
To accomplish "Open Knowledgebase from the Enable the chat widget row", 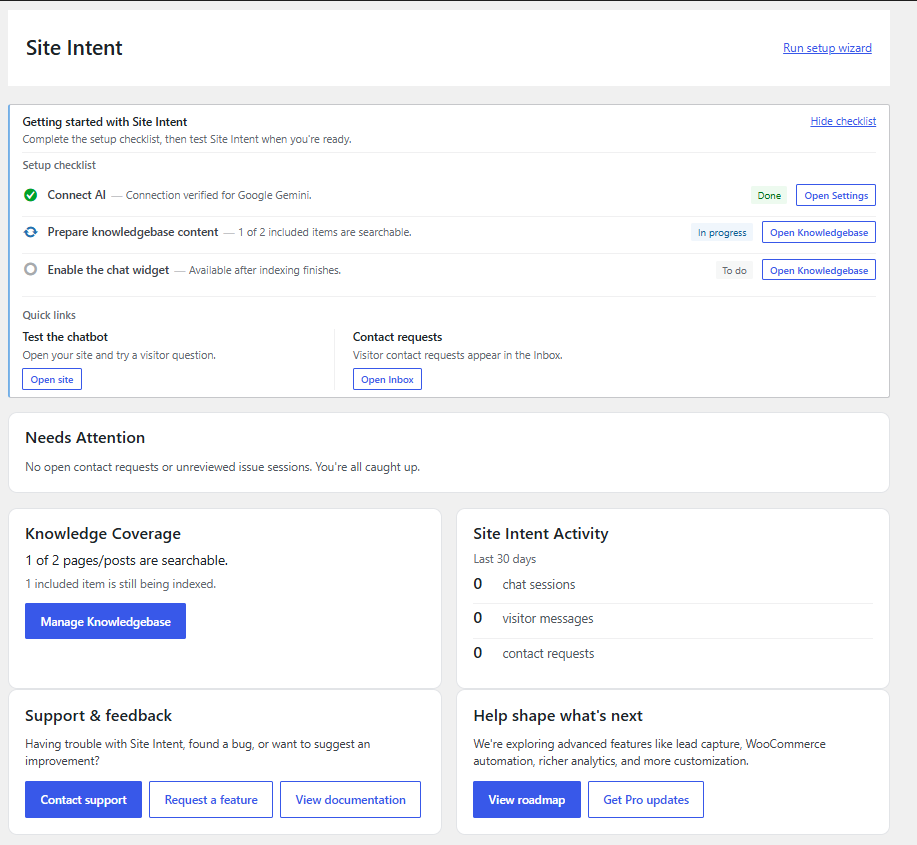I will [819, 270].
